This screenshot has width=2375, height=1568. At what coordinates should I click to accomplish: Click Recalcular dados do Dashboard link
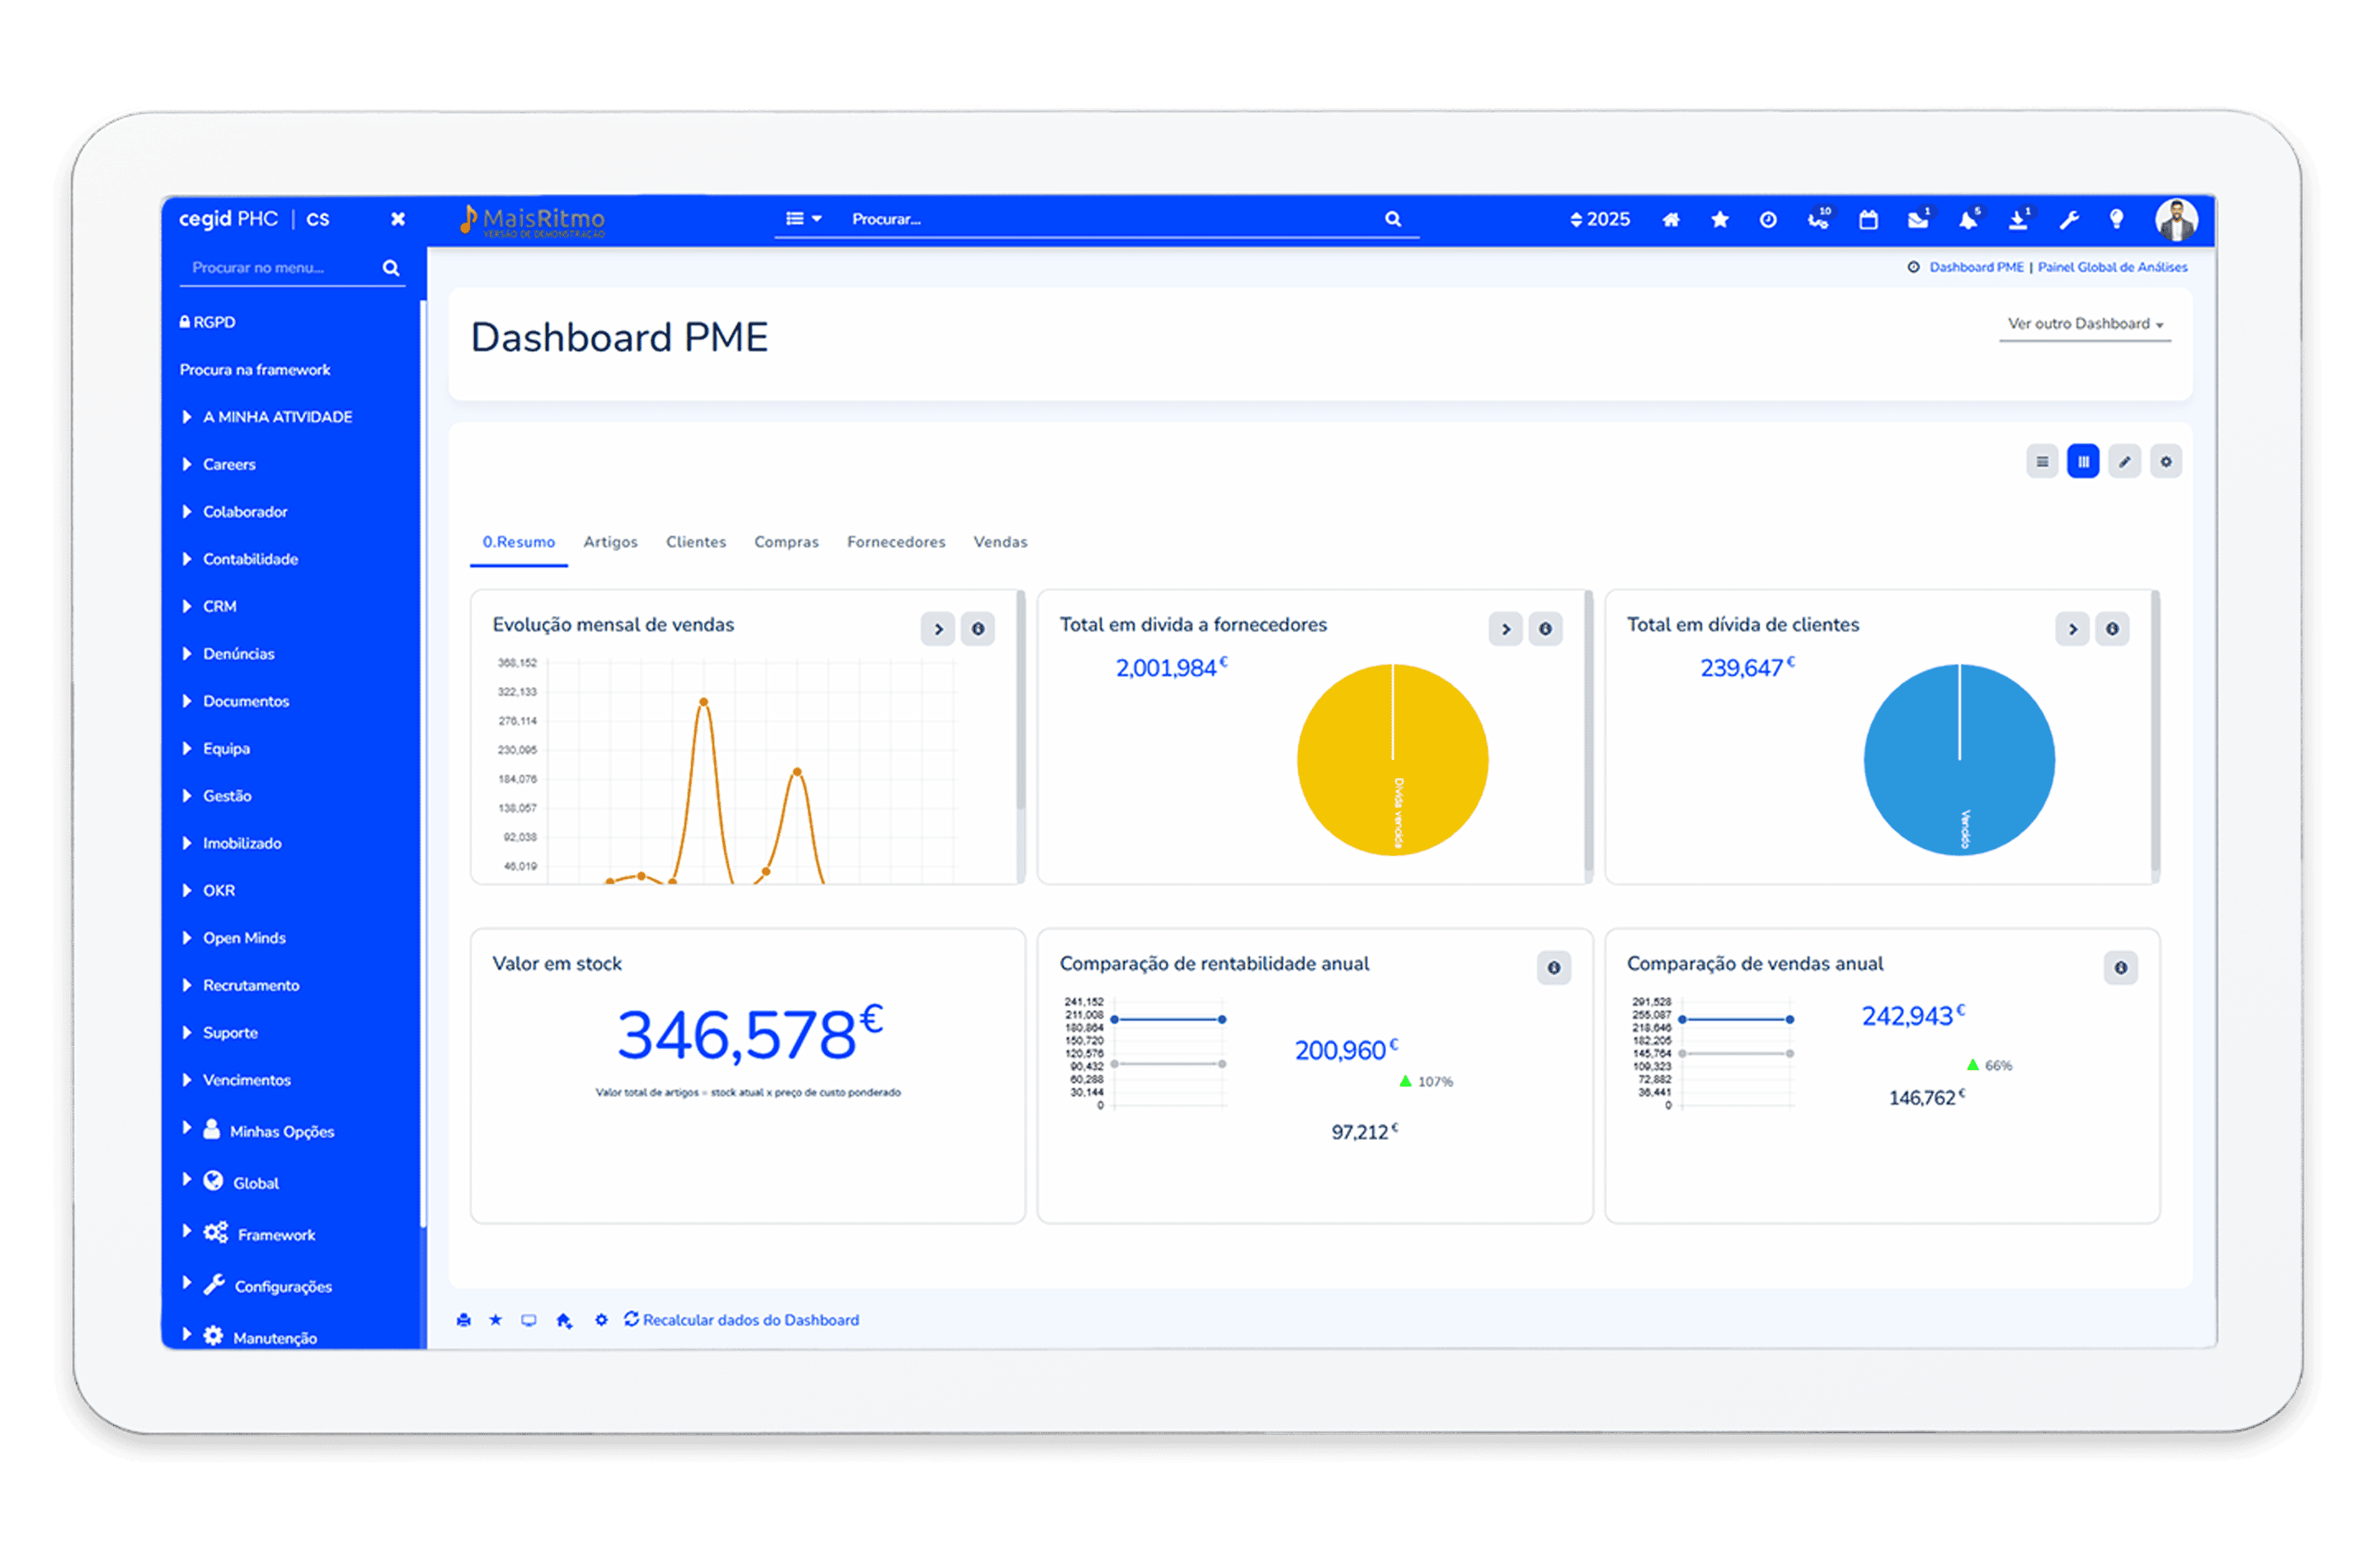tap(749, 1320)
